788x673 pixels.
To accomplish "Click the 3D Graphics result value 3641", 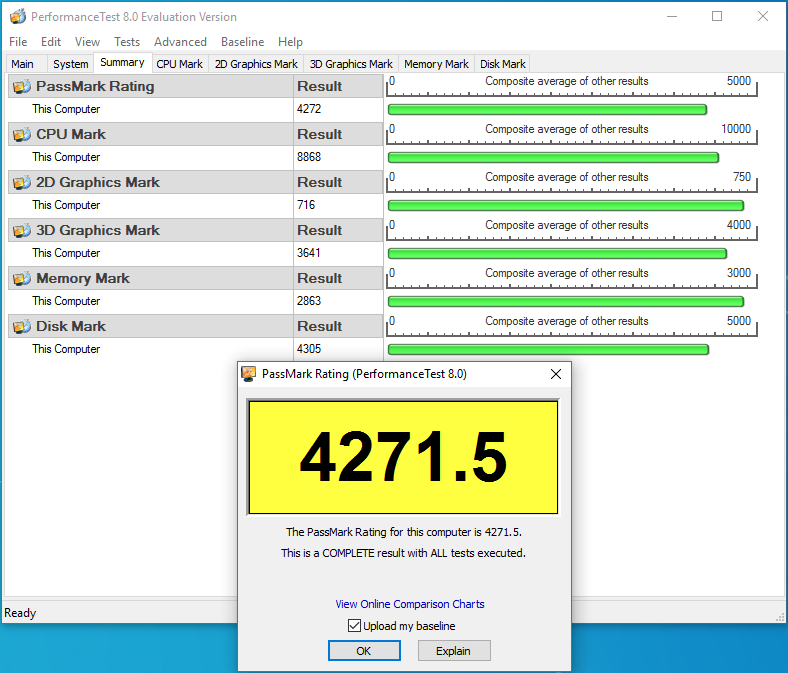I will click(x=308, y=253).
